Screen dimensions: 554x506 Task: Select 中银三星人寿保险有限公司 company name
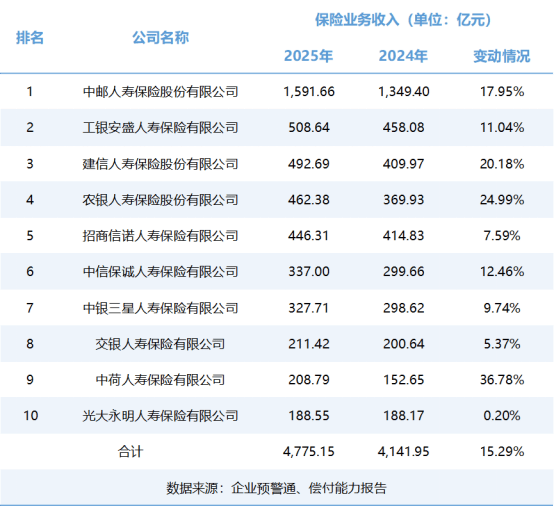[x=160, y=308]
